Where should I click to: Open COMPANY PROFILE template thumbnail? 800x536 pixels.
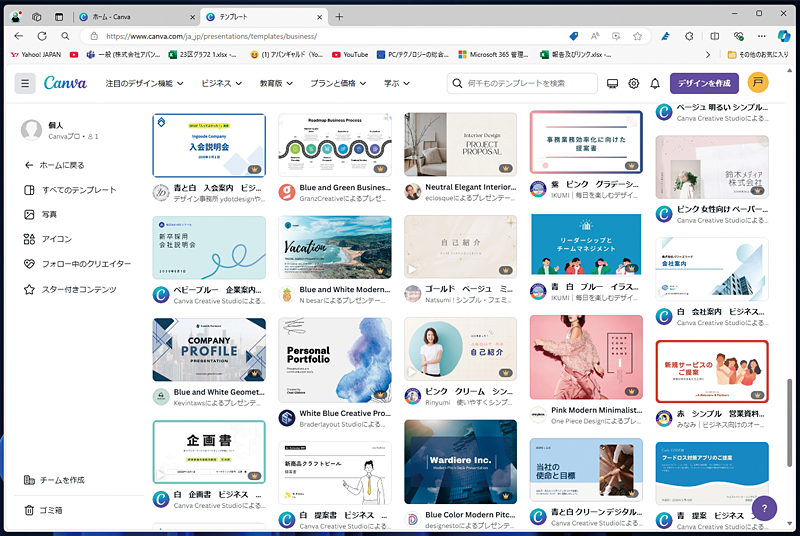coord(209,350)
